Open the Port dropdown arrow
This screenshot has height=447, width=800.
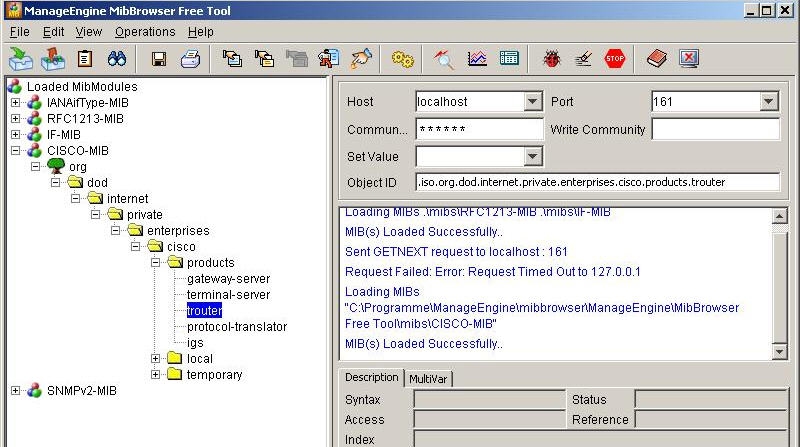(x=768, y=102)
